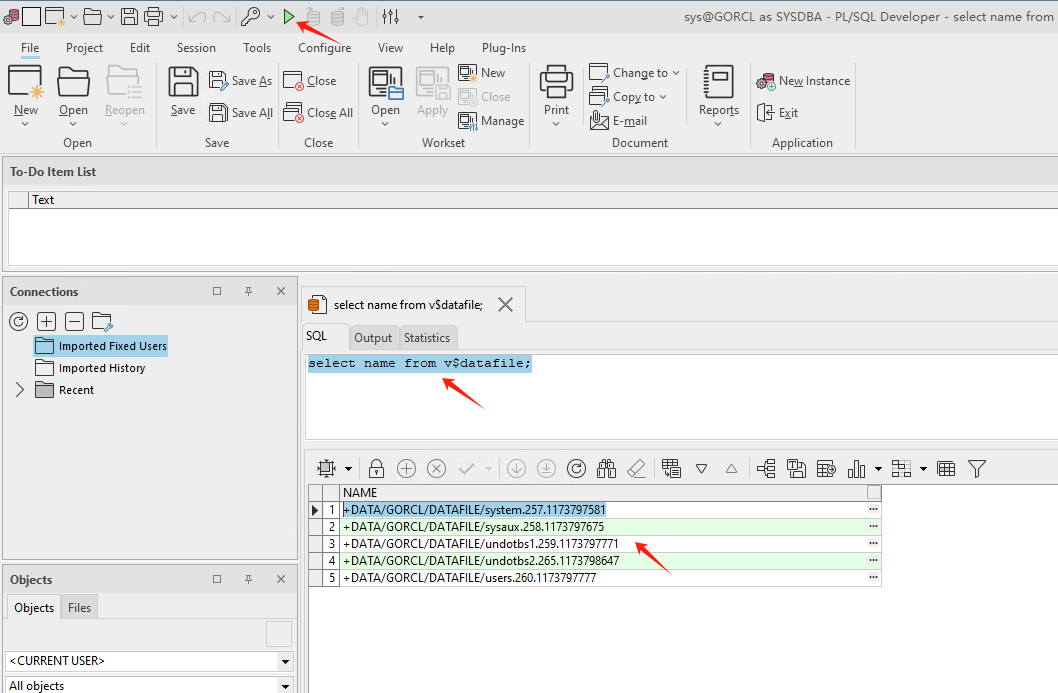
Task: Toggle the pin on the Connections panel
Action: [x=248, y=291]
